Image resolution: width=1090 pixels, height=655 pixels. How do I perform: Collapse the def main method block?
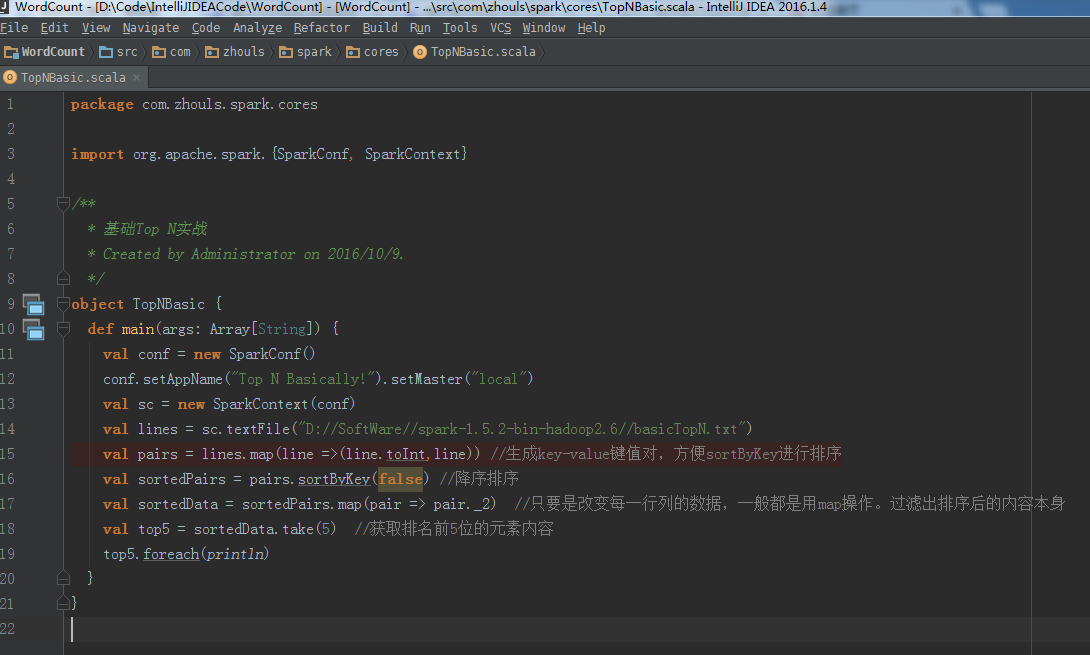coord(63,329)
